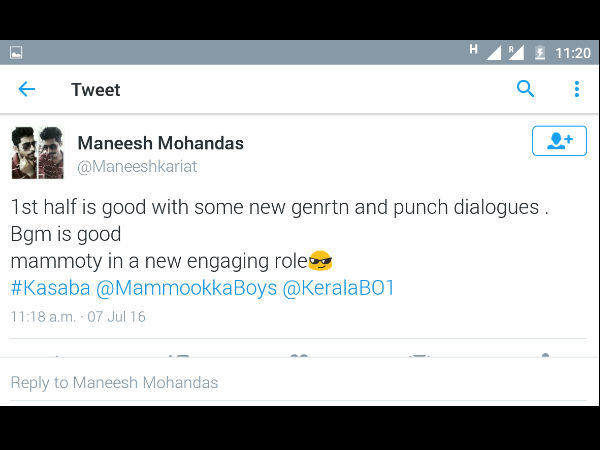
Task: Tap the 11:18 a.m. 07 Jul 16 timestamp
Action: 78,316
